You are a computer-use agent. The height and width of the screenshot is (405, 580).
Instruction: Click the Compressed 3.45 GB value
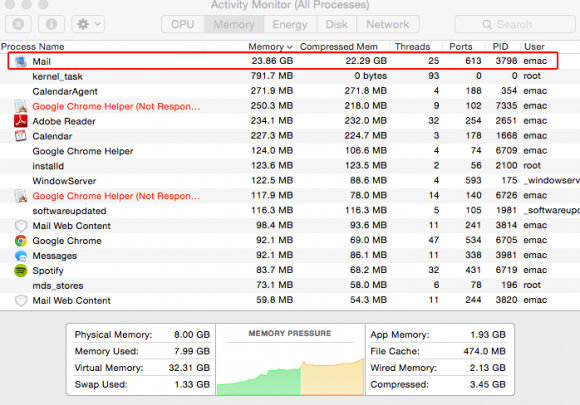click(x=488, y=384)
